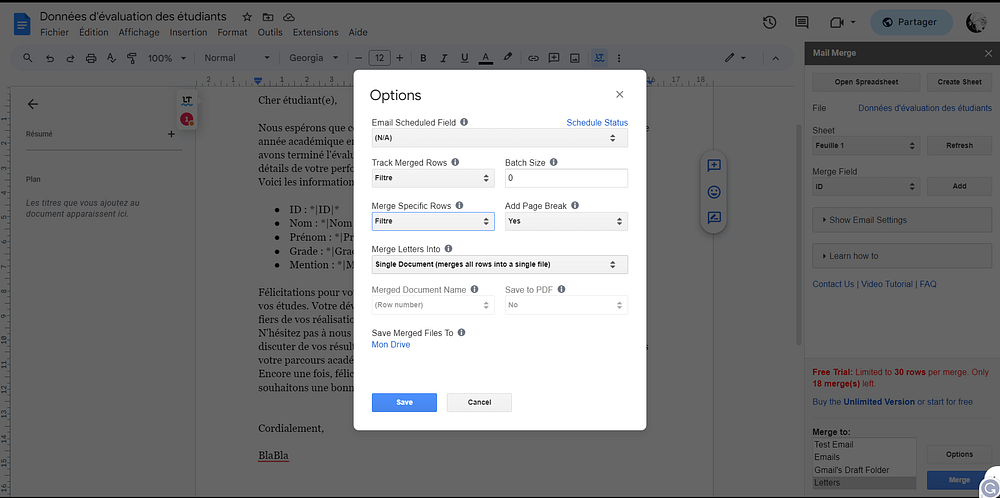Click the add comment icon on page margin
Image resolution: width=1000 pixels, height=498 pixels.
coord(714,165)
